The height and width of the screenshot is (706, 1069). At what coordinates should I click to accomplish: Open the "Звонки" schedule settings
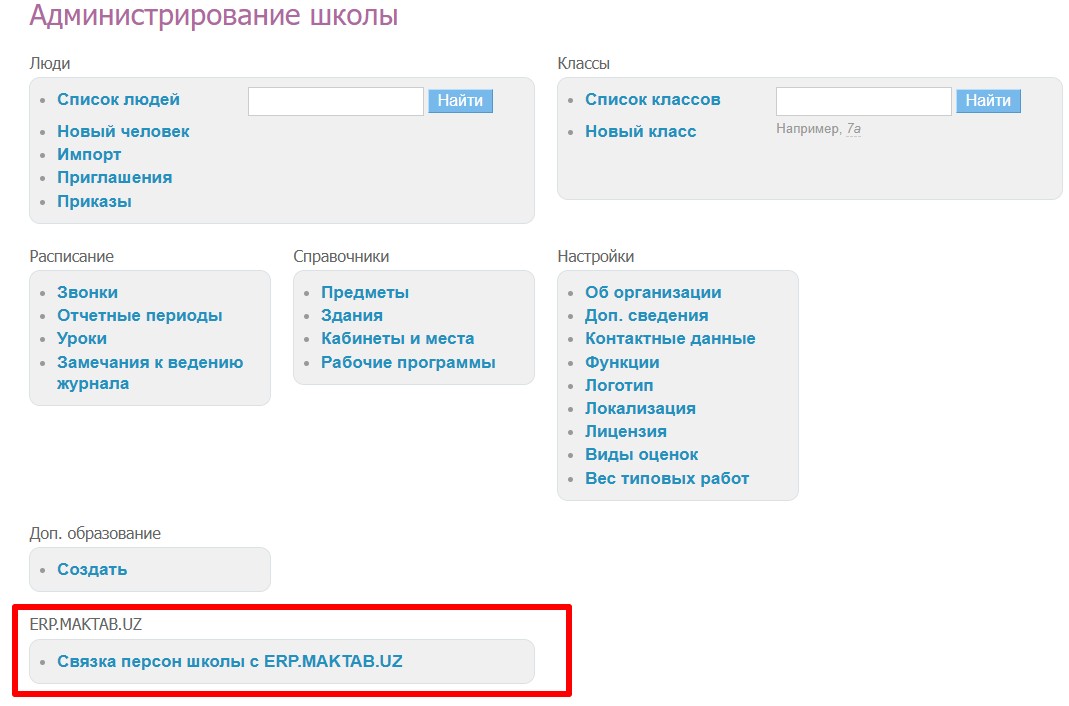click(86, 292)
